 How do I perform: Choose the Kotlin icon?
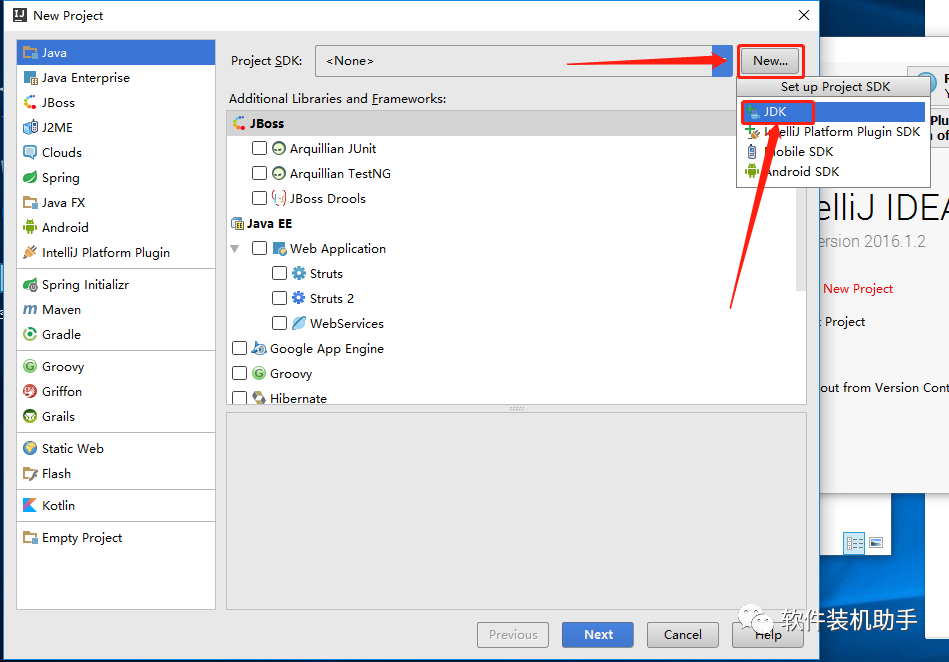coord(30,505)
